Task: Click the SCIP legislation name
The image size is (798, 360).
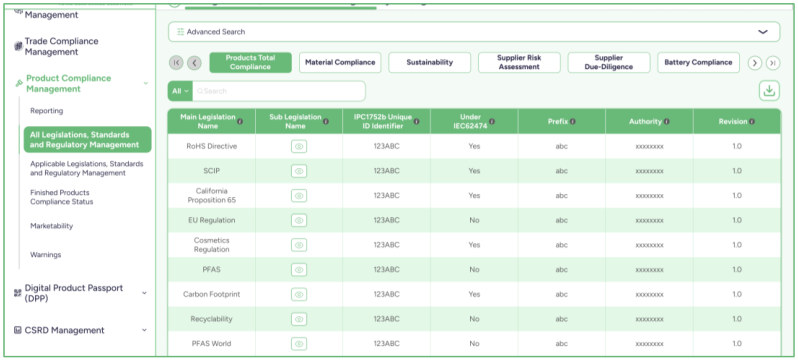Action: pyautogui.click(x=212, y=171)
